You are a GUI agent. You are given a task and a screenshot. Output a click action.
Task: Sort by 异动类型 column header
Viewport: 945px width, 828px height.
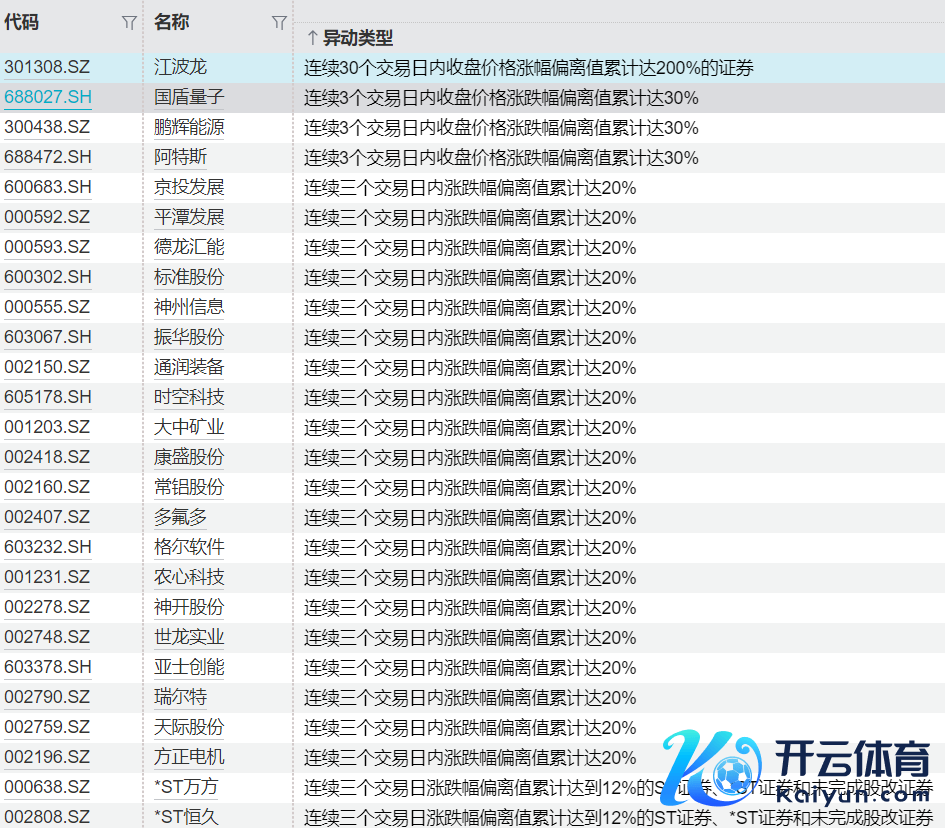357,38
